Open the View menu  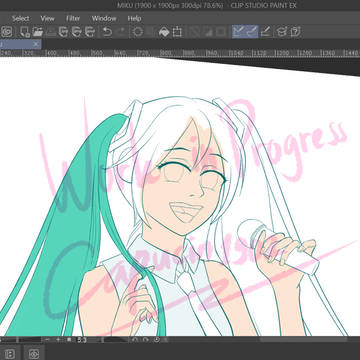click(x=47, y=19)
